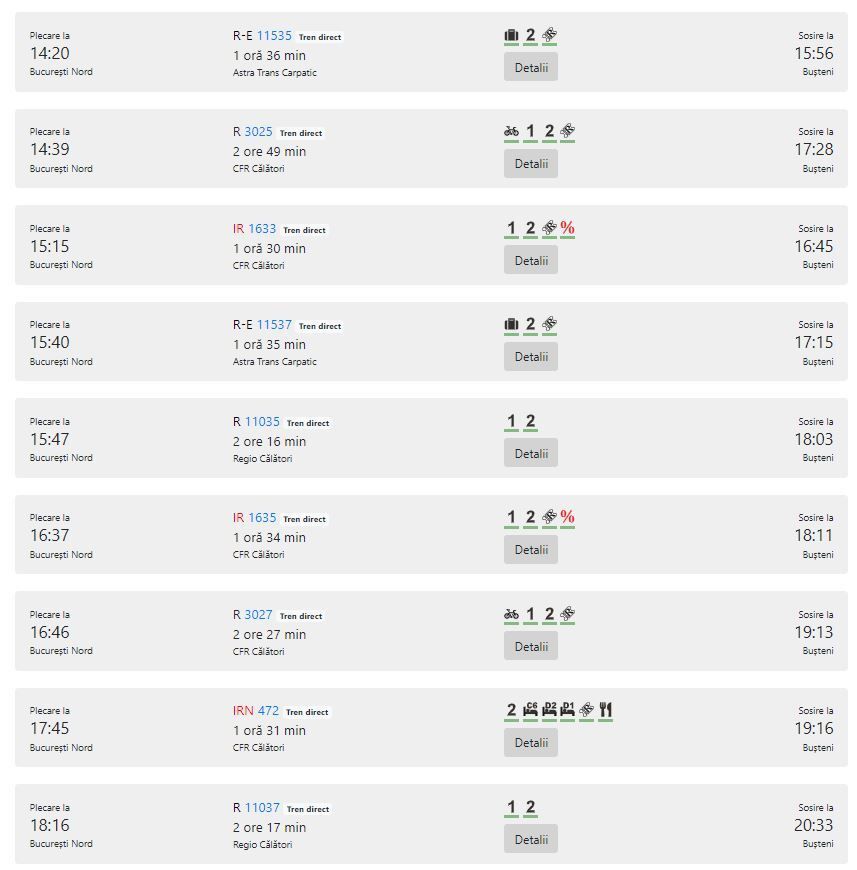Open train number 472 link
The height and width of the screenshot is (870, 857).
click(x=268, y=711)
